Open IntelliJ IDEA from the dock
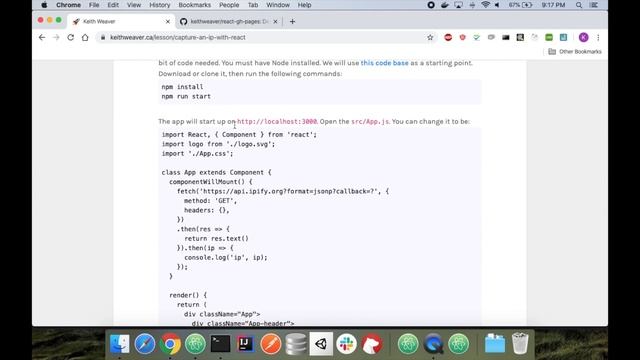The width and height of the screenshot is (640, 360). (x=245, y=344)
